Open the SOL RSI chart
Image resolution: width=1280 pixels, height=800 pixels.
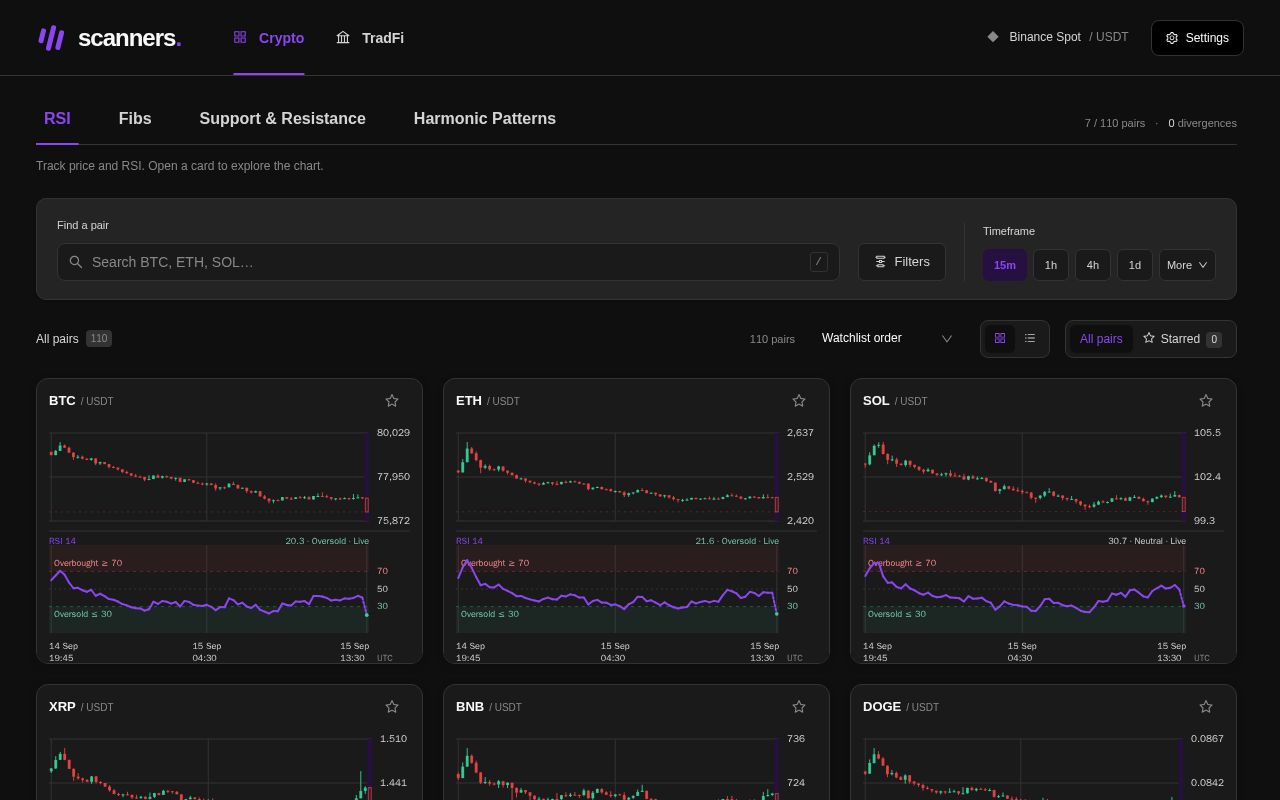click(x=1024, y=589)
